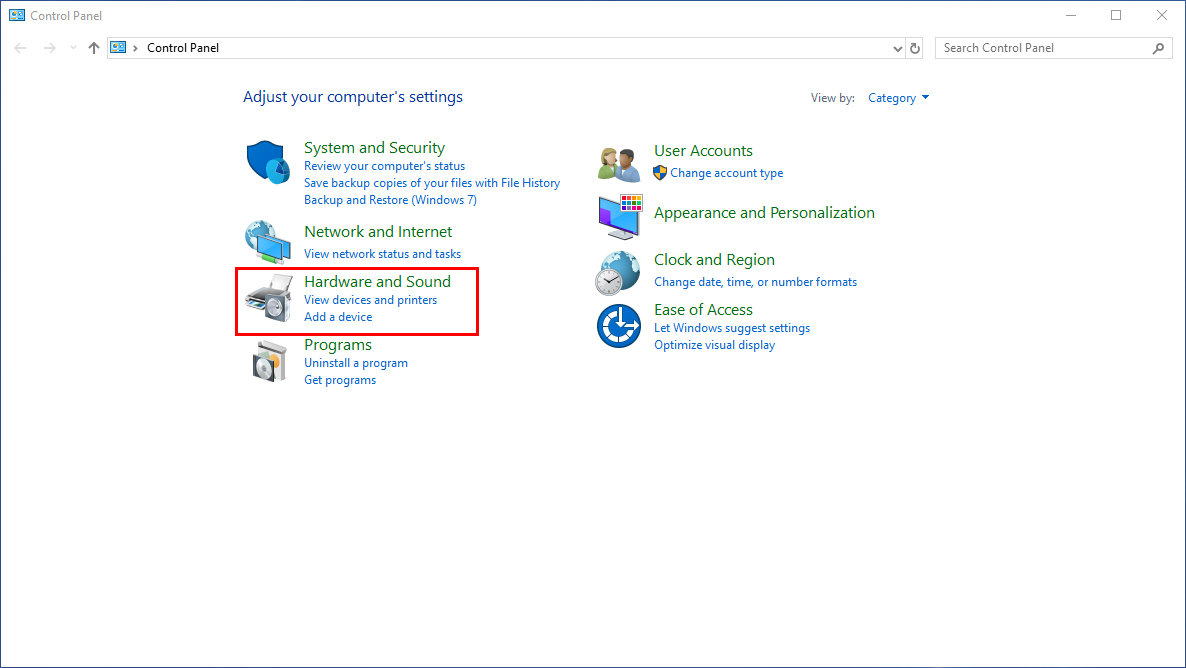The height and width of the screenshot is (668, 1186).
Task: Click the refresh button in address bar
Action: pos(915,48)
